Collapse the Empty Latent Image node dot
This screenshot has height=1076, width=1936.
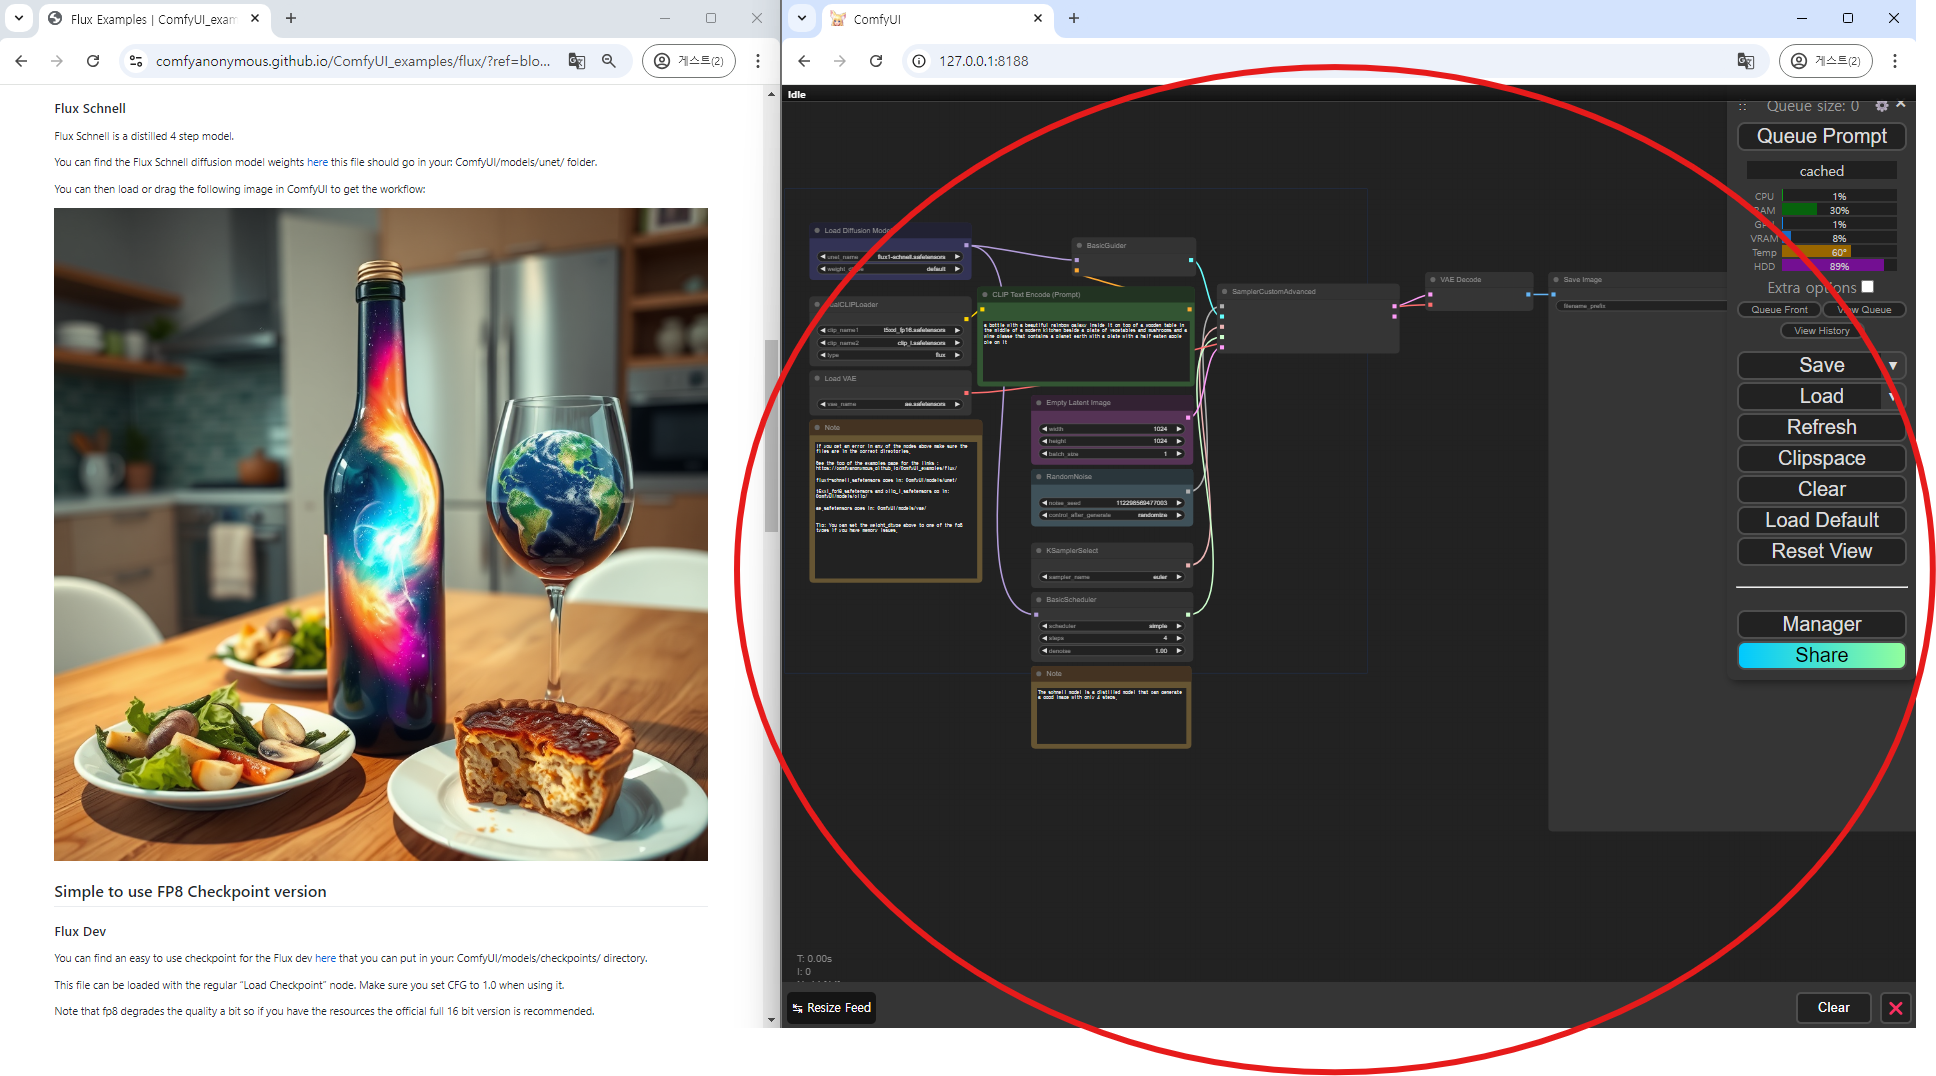1039,403
